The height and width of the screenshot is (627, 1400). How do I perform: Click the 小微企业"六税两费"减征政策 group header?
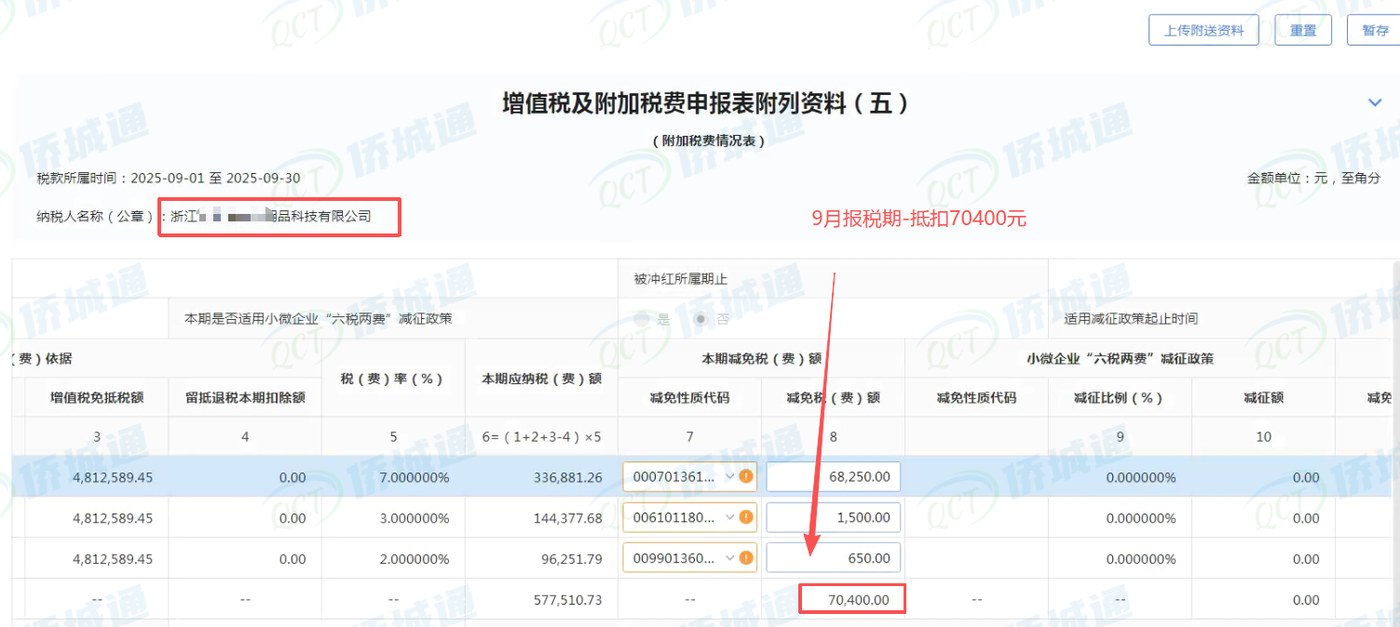coord(1120,358)
